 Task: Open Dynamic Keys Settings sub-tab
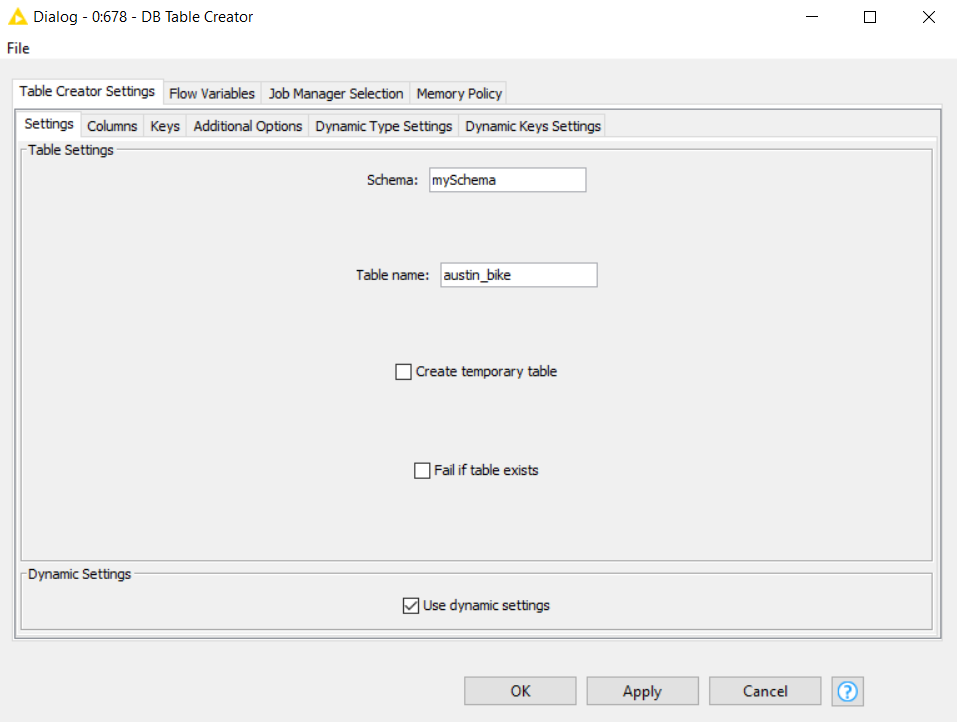533,126
